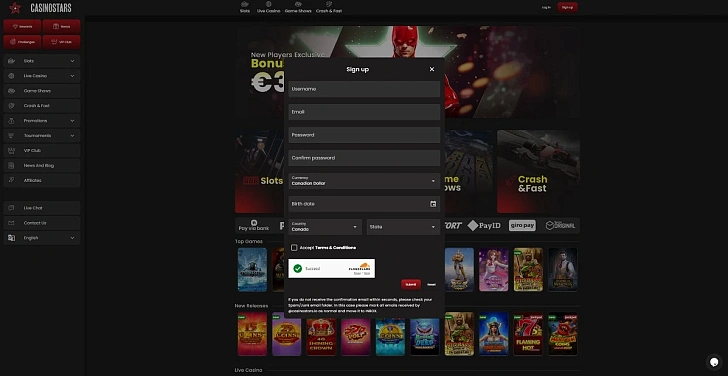Viewport: 728px width, 376px height.
Task: Open Slots in the top navigation
Action: pos(245,7)
